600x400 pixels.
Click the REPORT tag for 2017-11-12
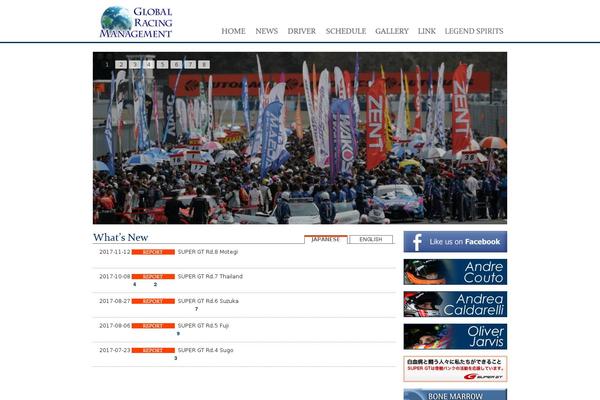point(153,252)
